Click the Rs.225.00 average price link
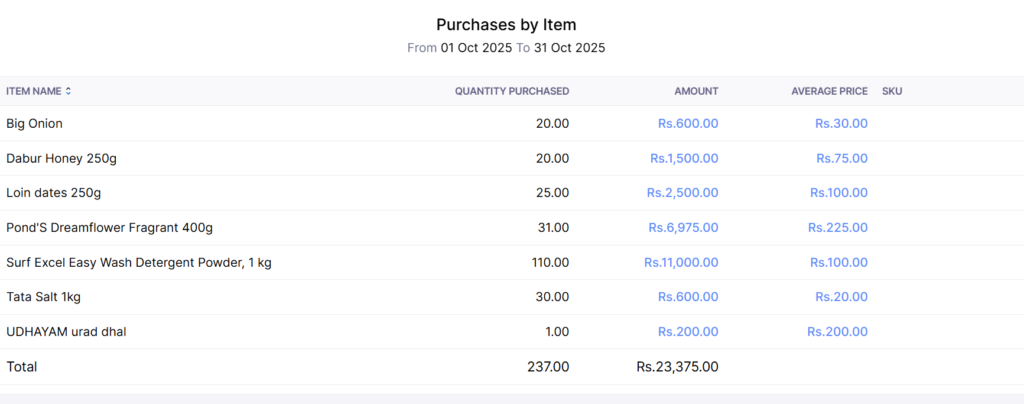This screenshot has width=1024, height=404. [838, 228]
